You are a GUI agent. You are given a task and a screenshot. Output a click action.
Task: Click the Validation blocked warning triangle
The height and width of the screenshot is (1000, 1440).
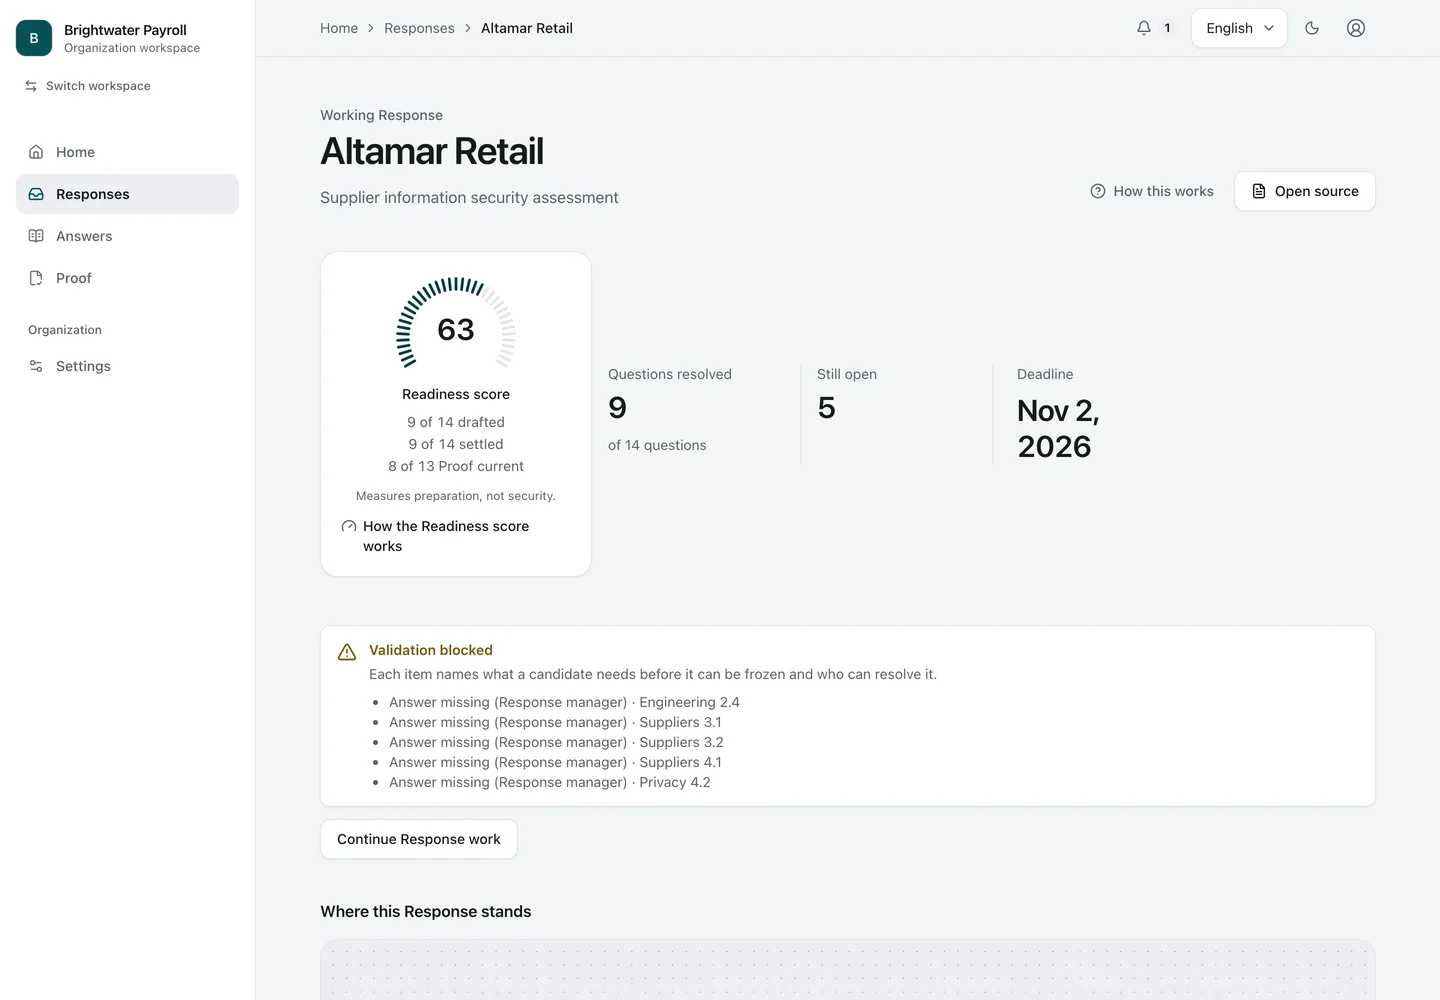(x=347, y=652)
